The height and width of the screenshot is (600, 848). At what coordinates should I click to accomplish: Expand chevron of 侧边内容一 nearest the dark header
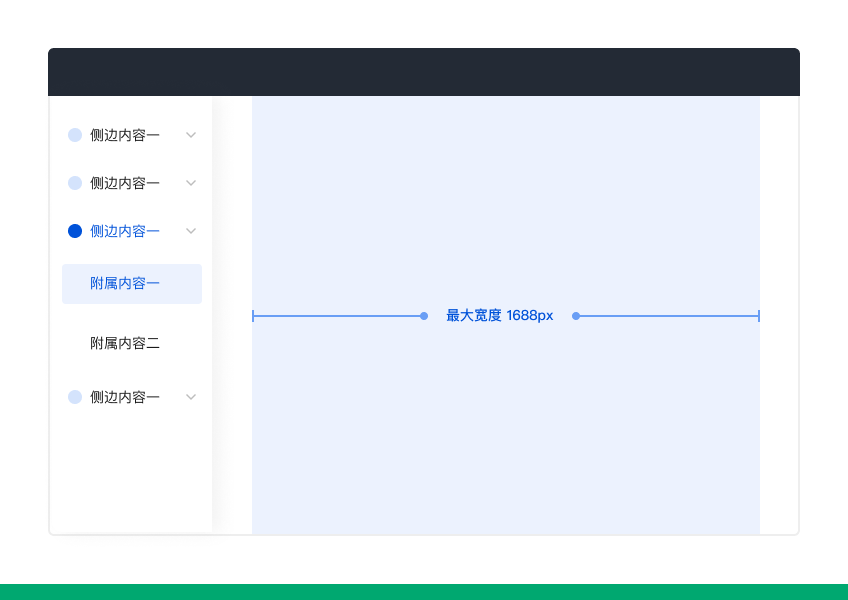191,135
